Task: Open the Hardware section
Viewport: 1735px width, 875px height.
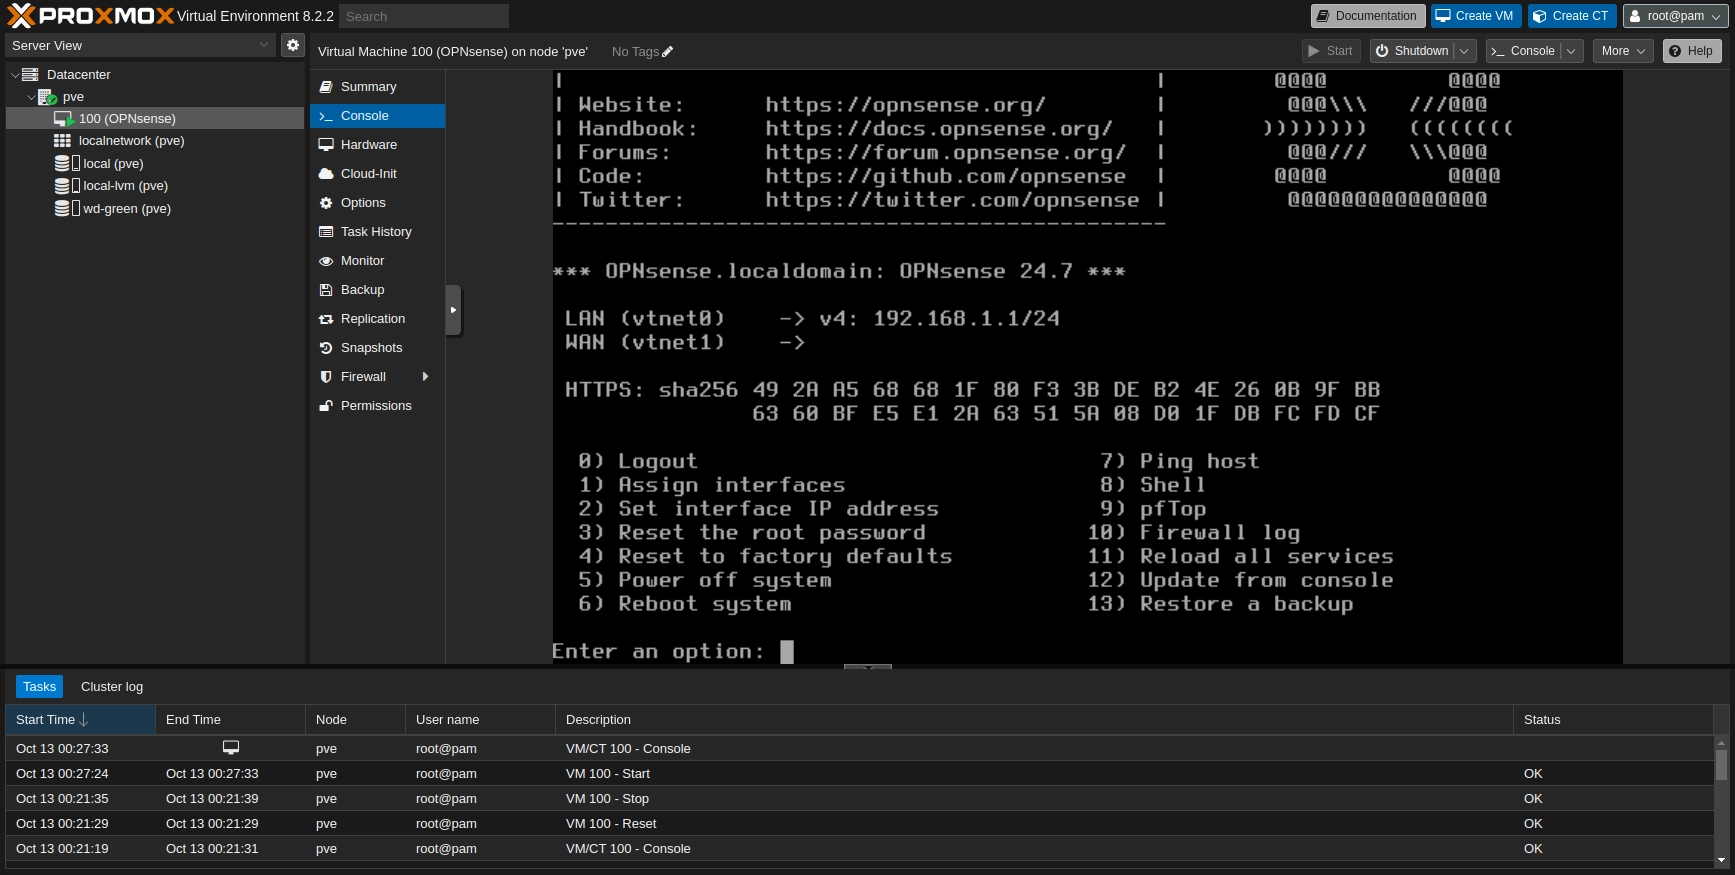Action: pyautogui.click(x=377, y=145)
